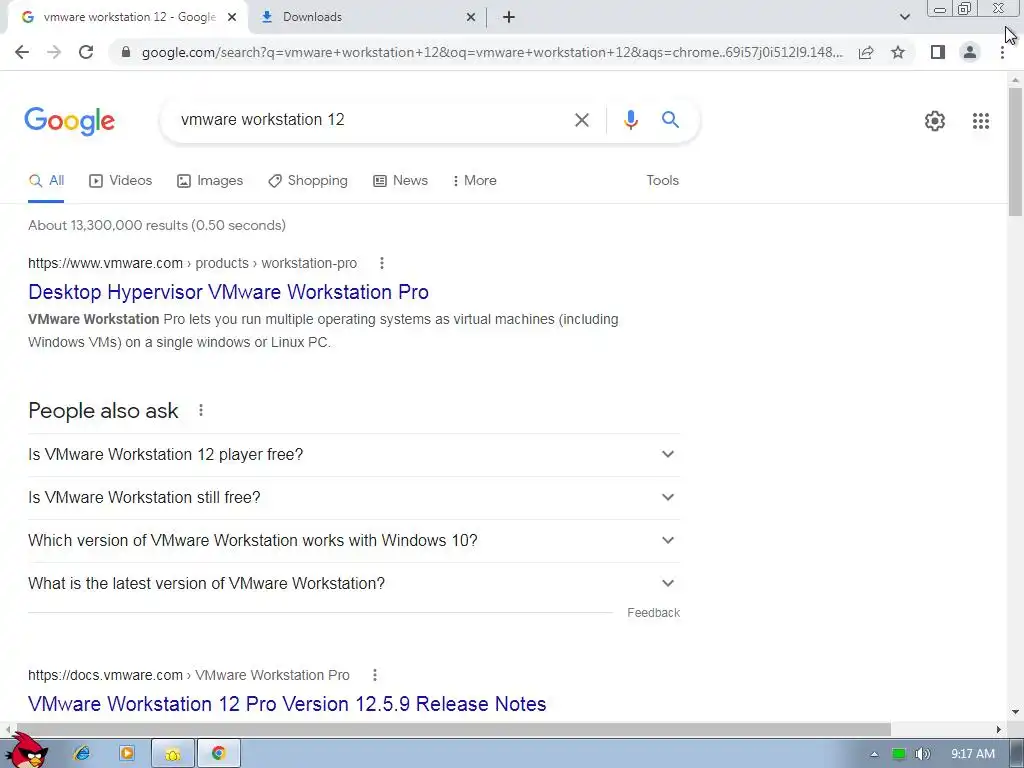This screenshot has width=1024, height=768.
Task: Focus the browser address bar
Action: (491, 52)
